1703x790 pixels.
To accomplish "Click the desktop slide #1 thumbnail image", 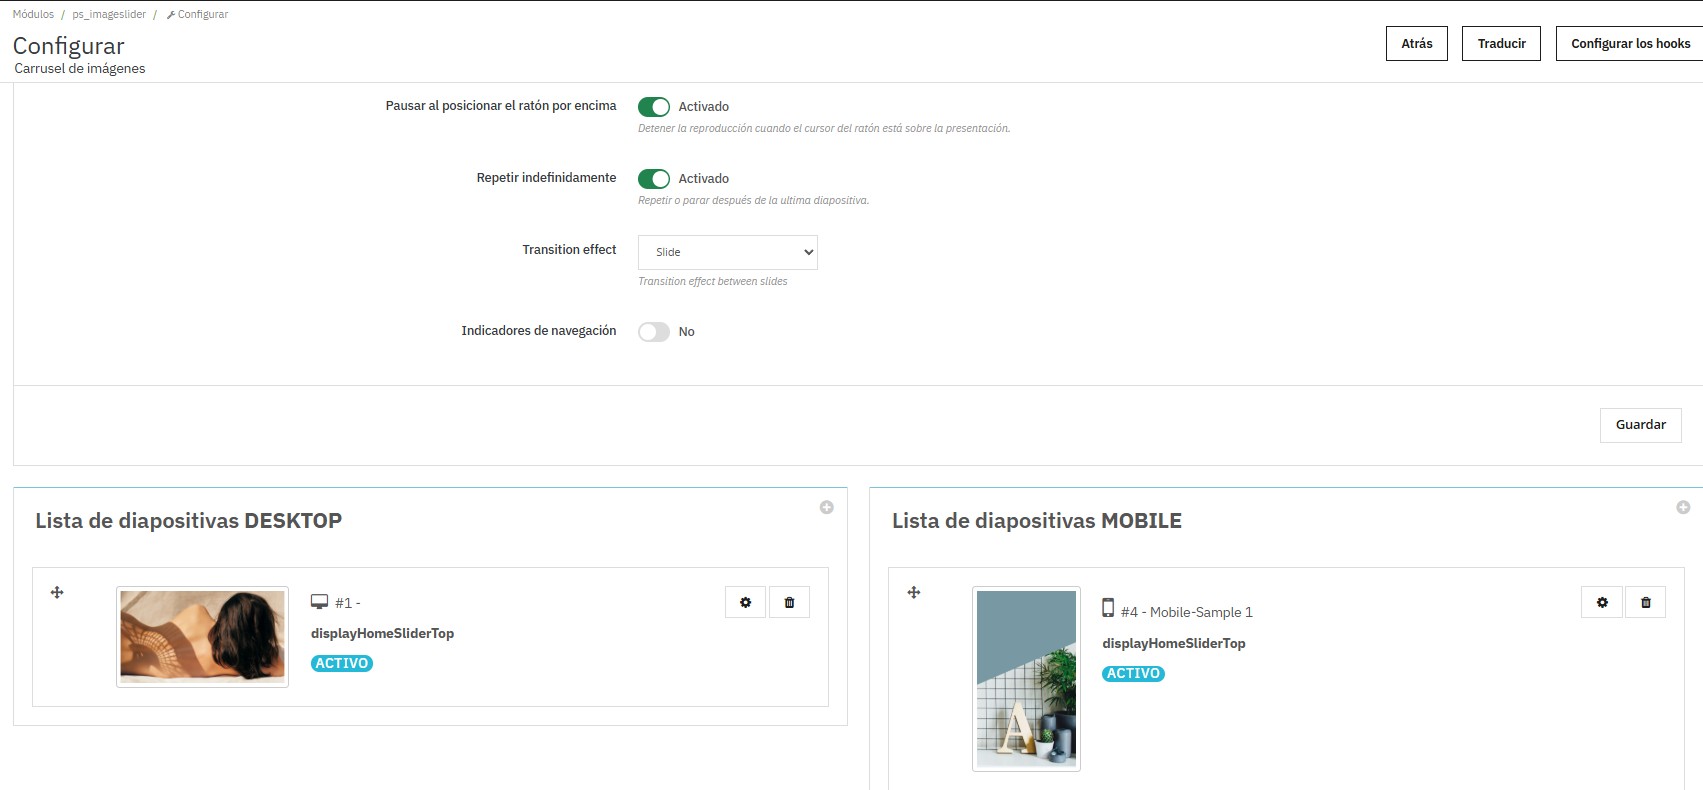I will pyautogui.click(x=202, y=636).
